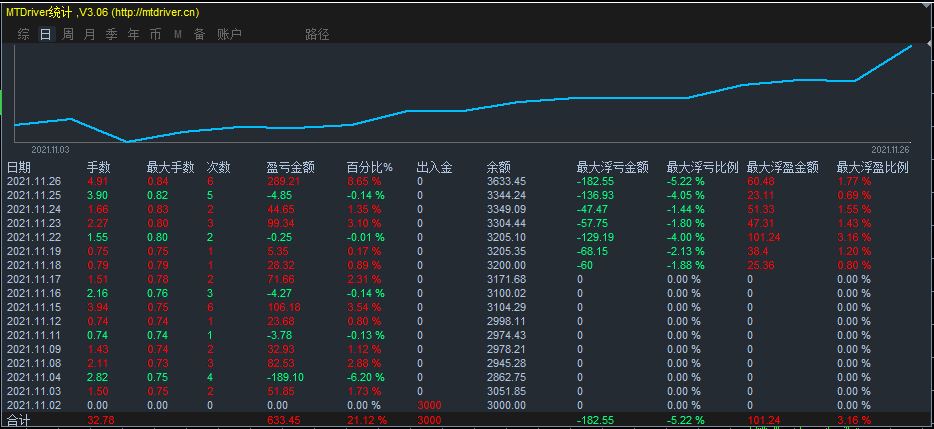Switch to the 综 summary tab
The width and height of the screenshot is (934, 429).
pyautogui.click(x=24, y=35)
